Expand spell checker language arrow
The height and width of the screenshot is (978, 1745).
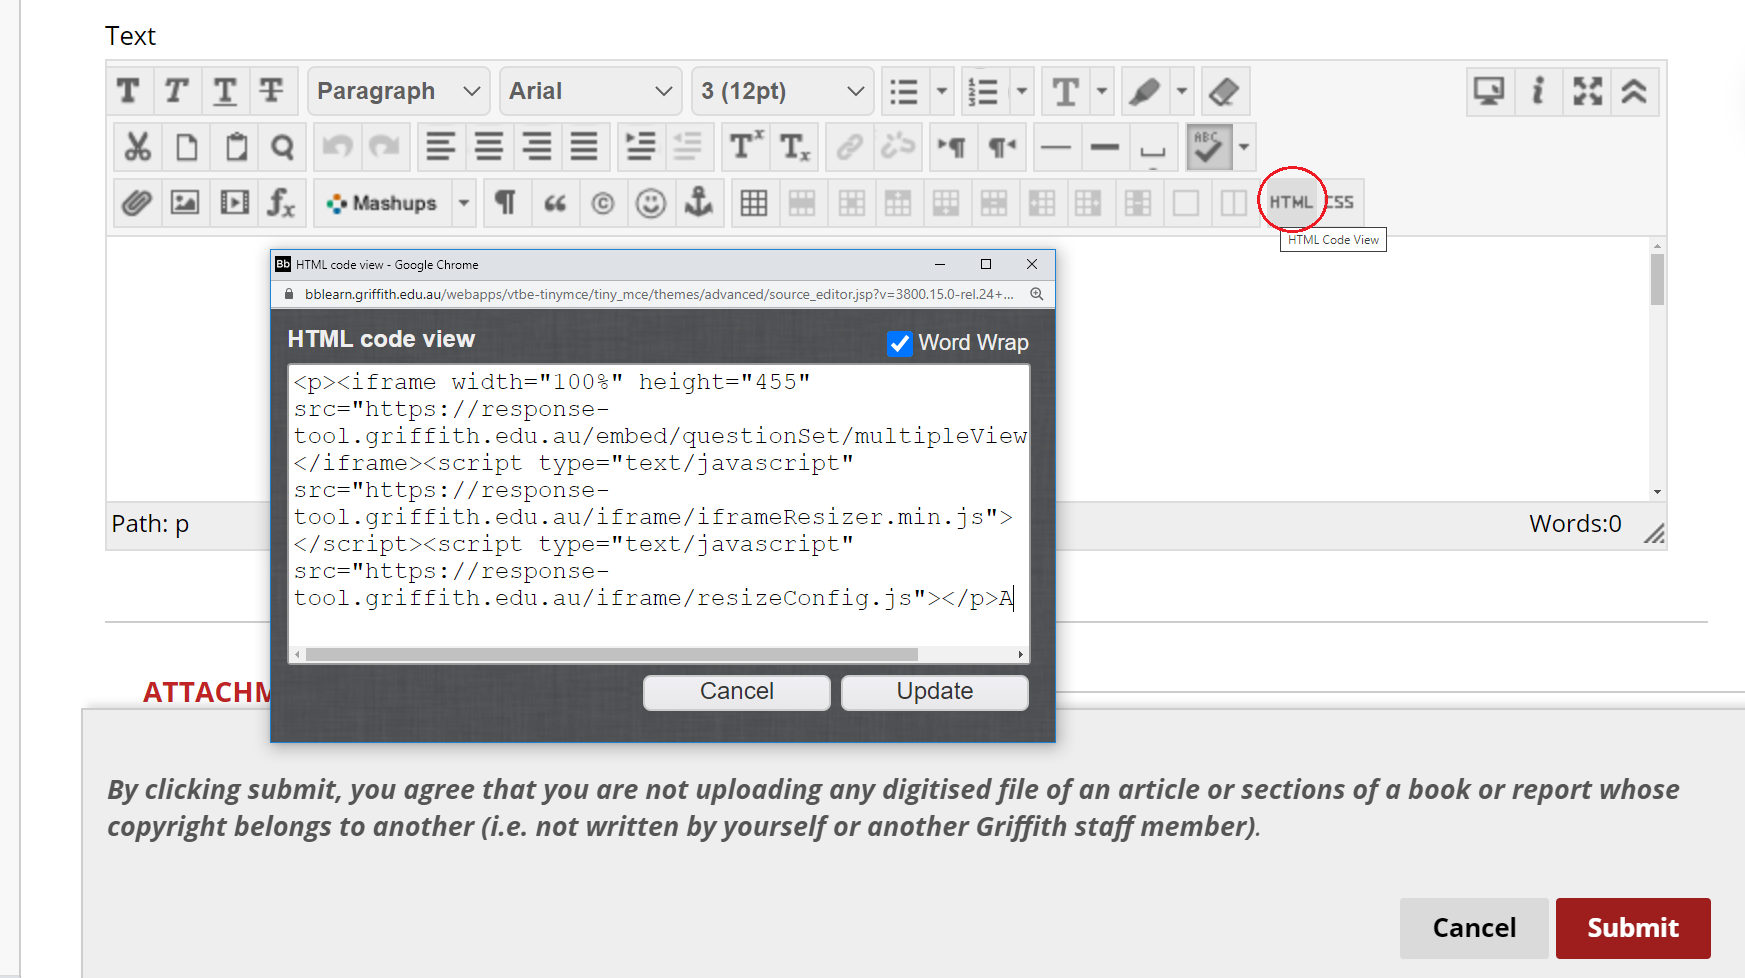tap(1244, 147)
